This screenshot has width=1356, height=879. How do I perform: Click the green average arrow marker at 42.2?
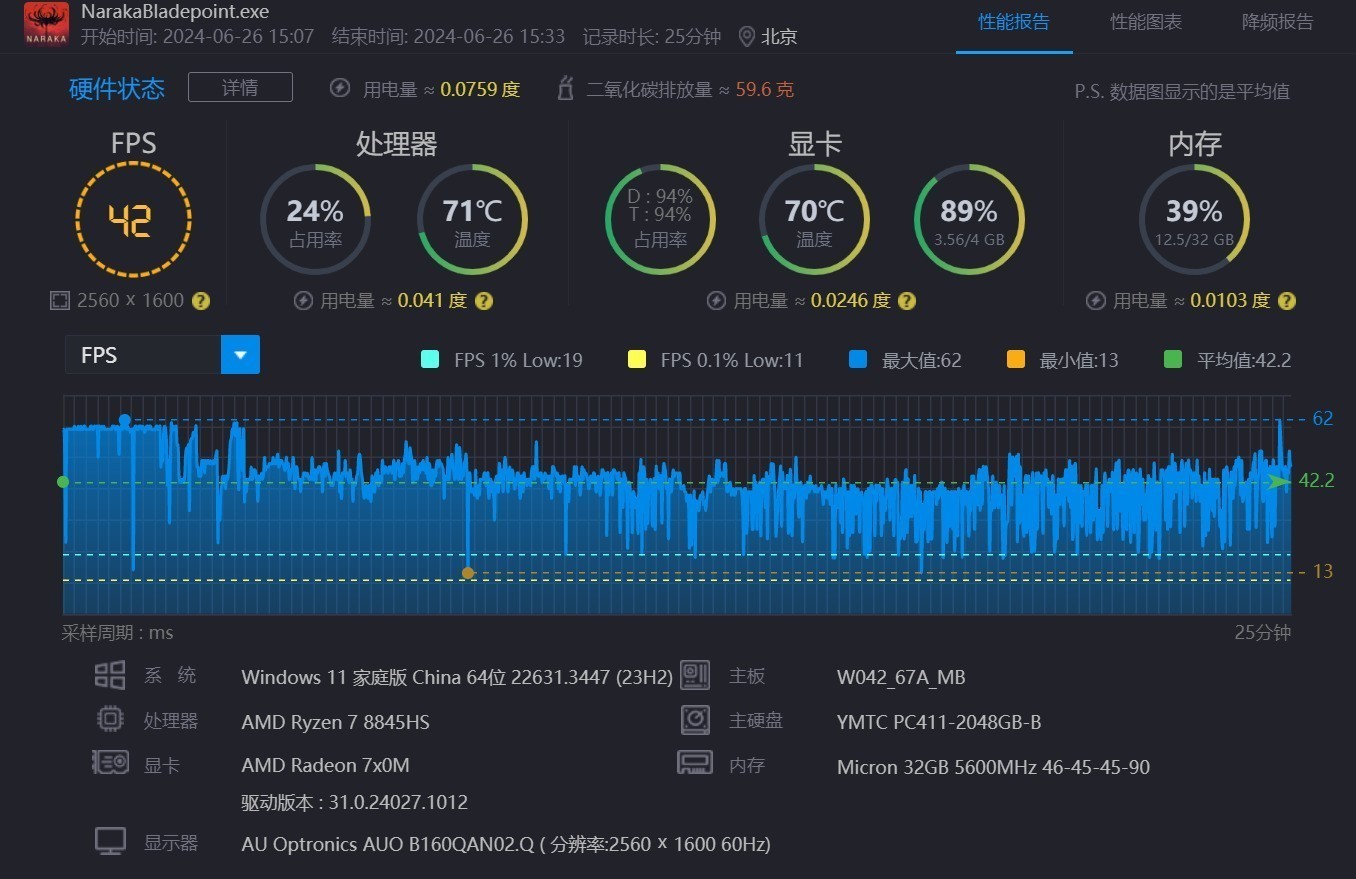coord(1279,481)
